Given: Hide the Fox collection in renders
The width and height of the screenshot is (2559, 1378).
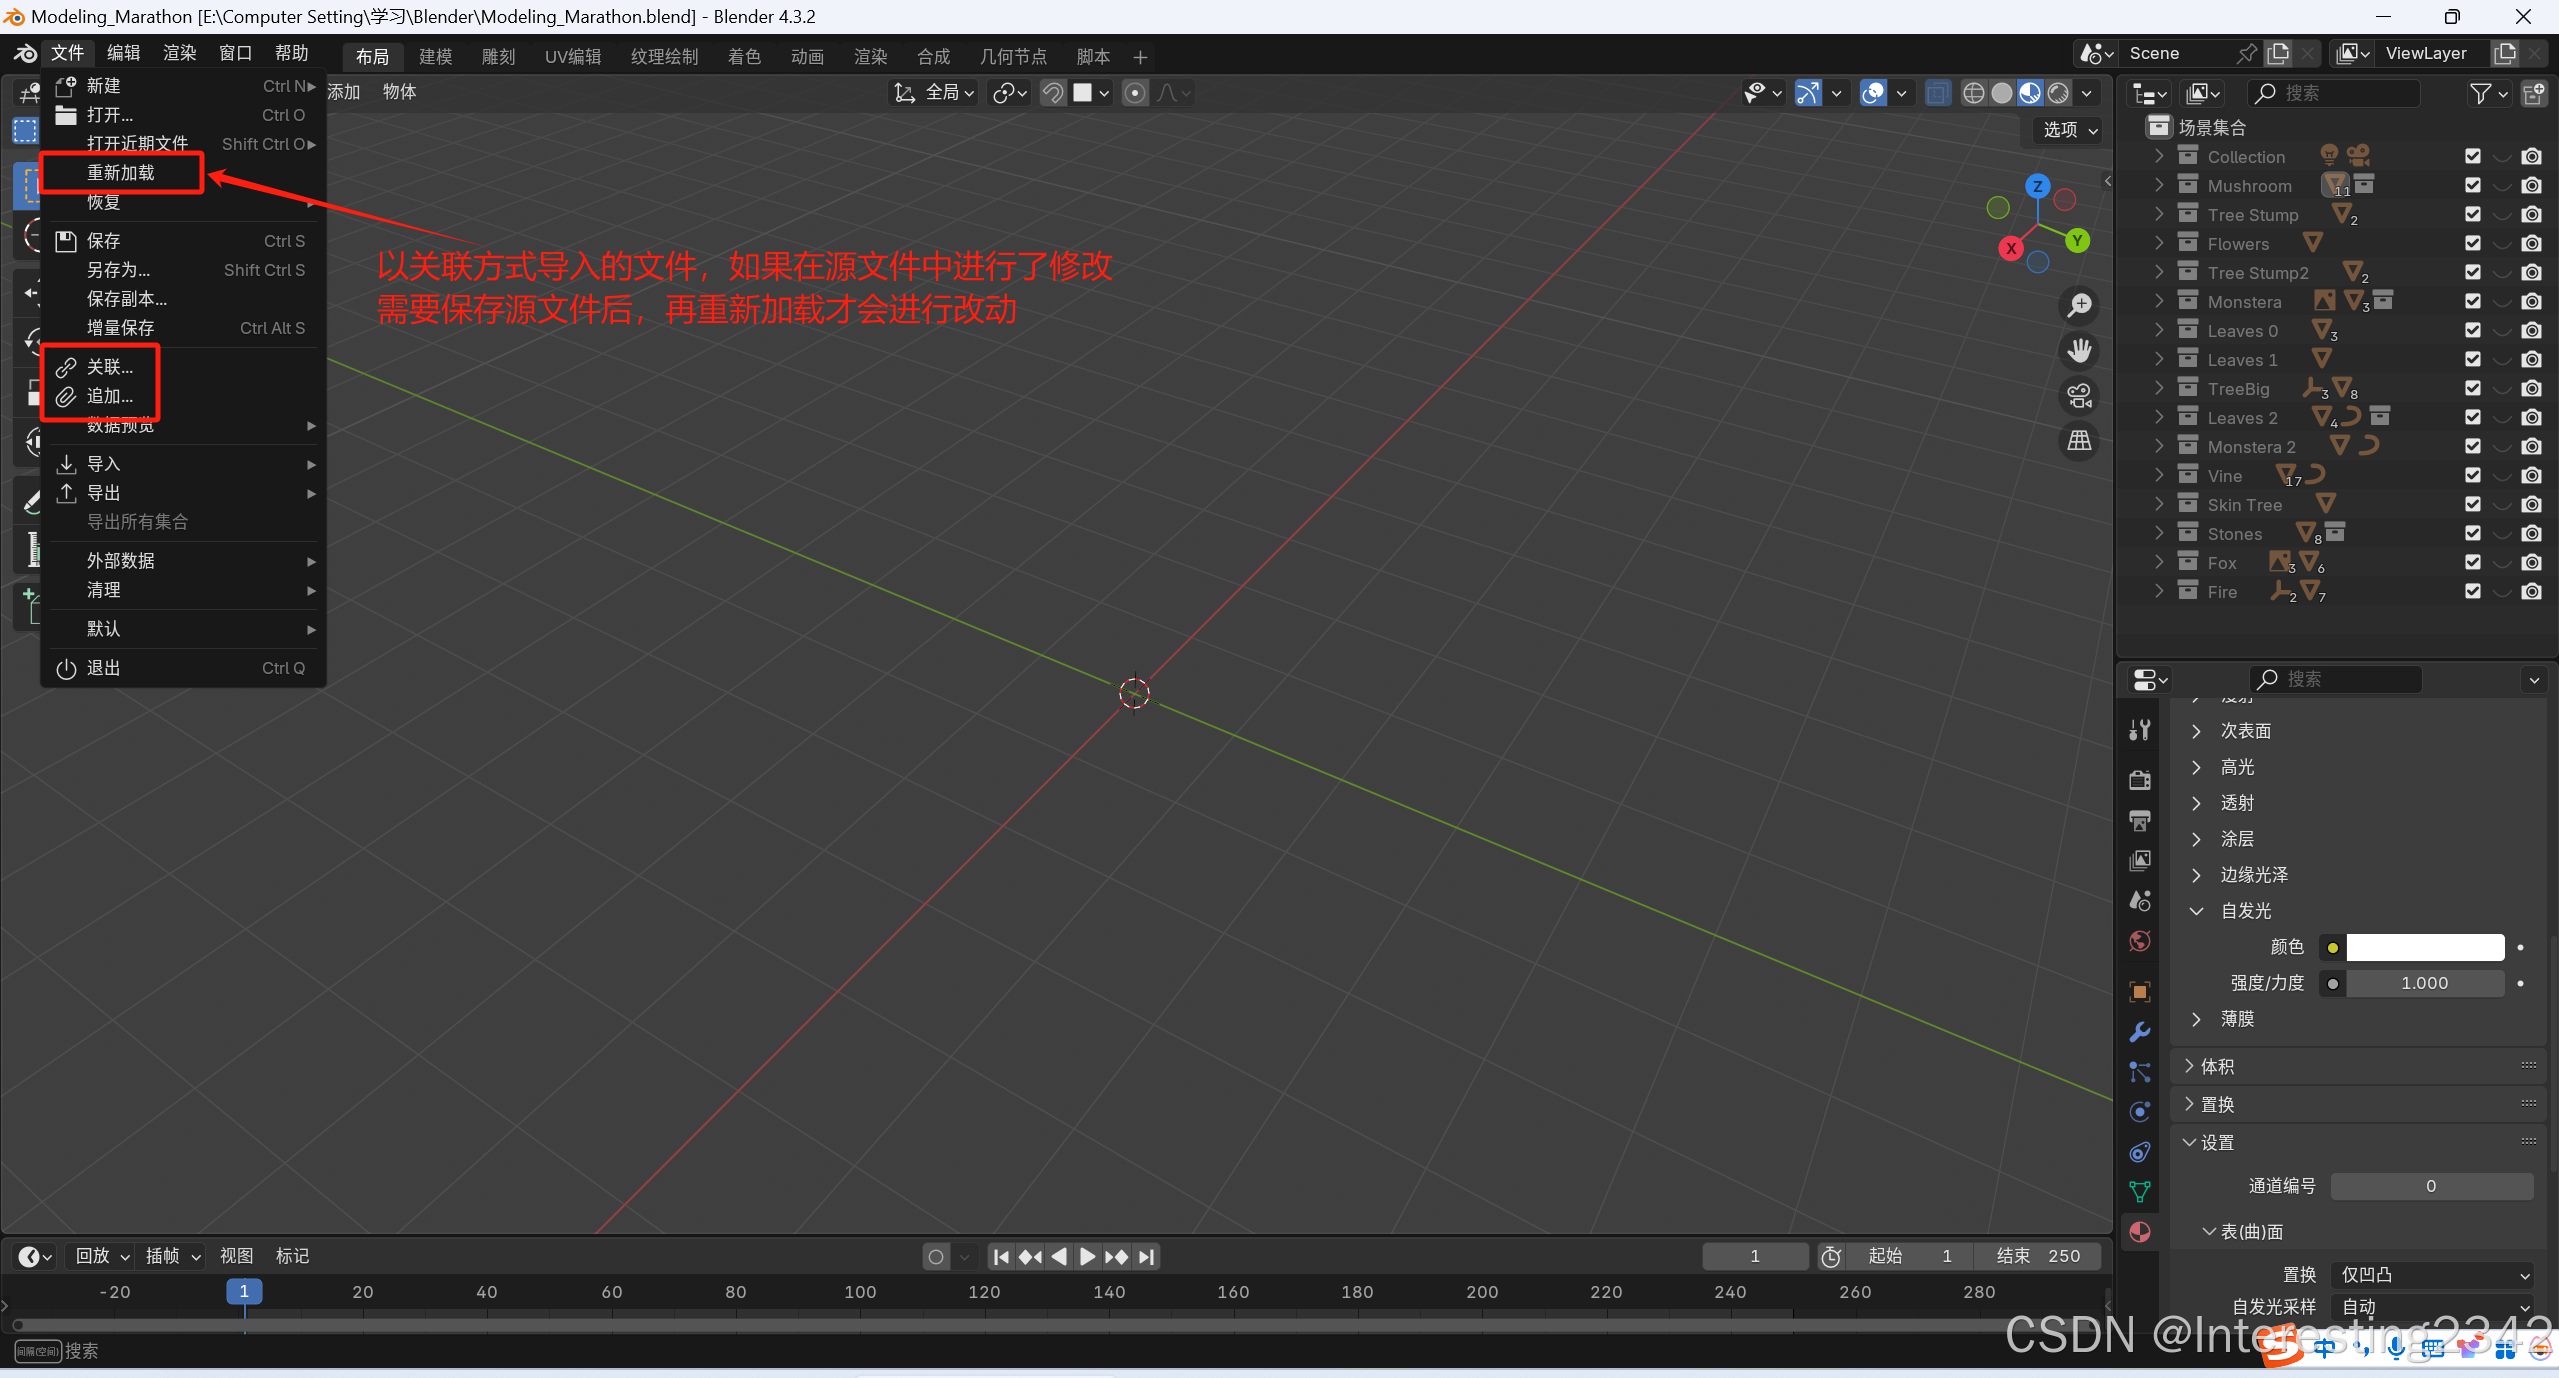Looking at the screenshot, I should (x=2531, y=563).
